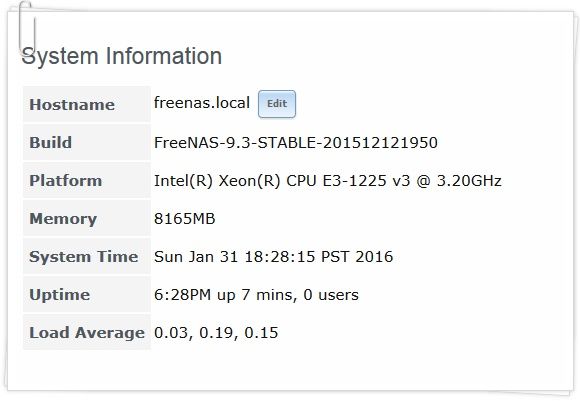The image size is (580, 401).
Task: Select the Intel Xeon CPU platform text
Action: [x=328, y=181]
